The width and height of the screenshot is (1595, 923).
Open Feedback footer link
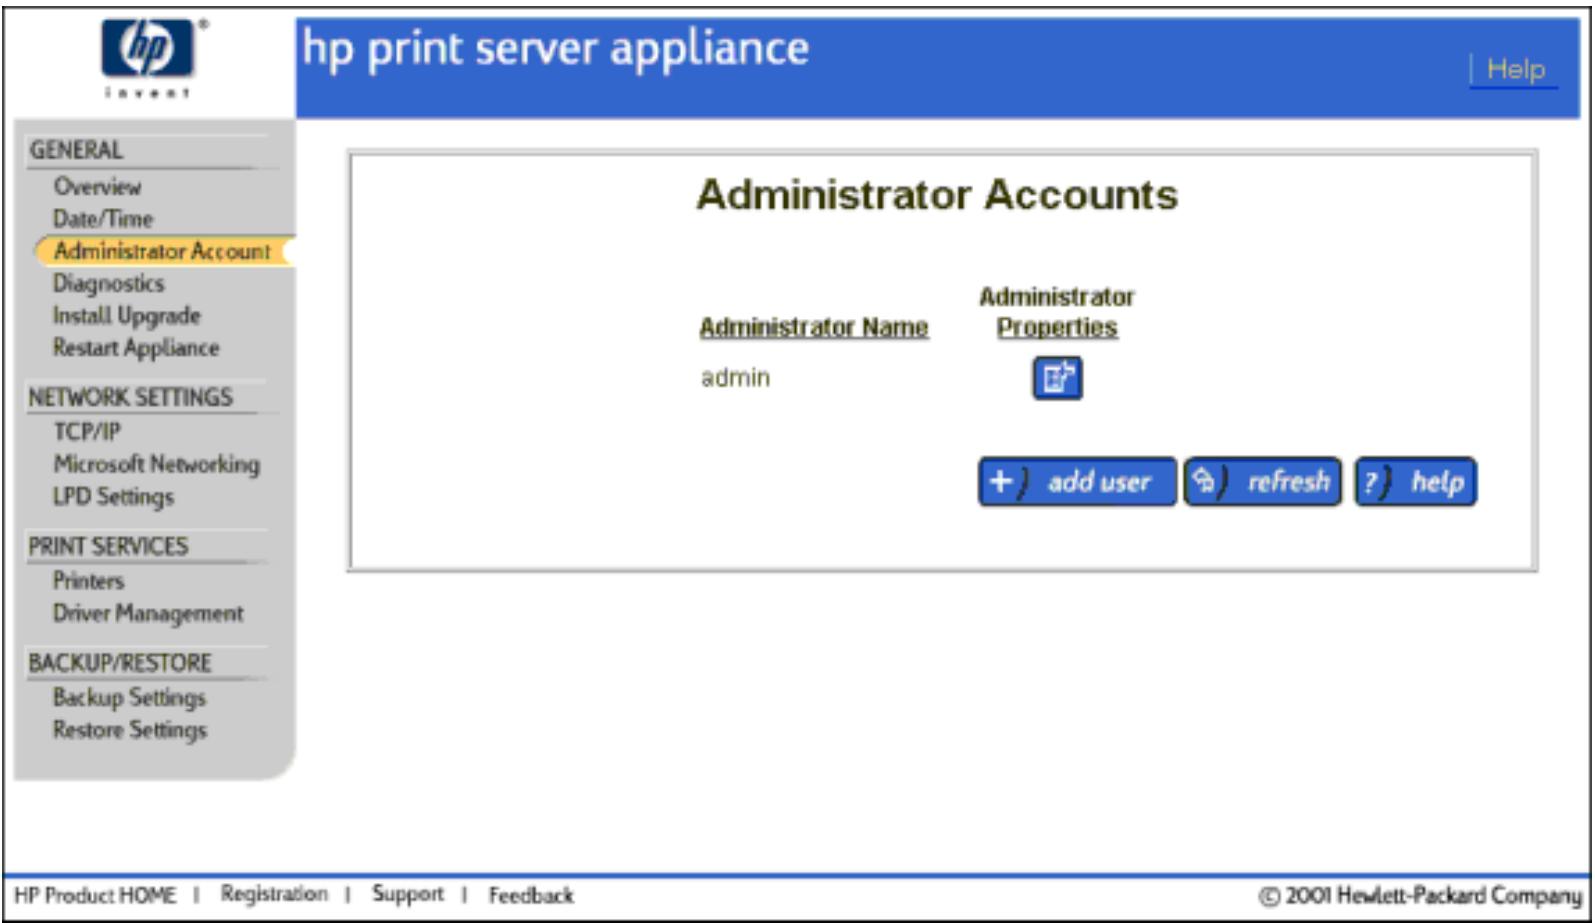pos(531,895)
